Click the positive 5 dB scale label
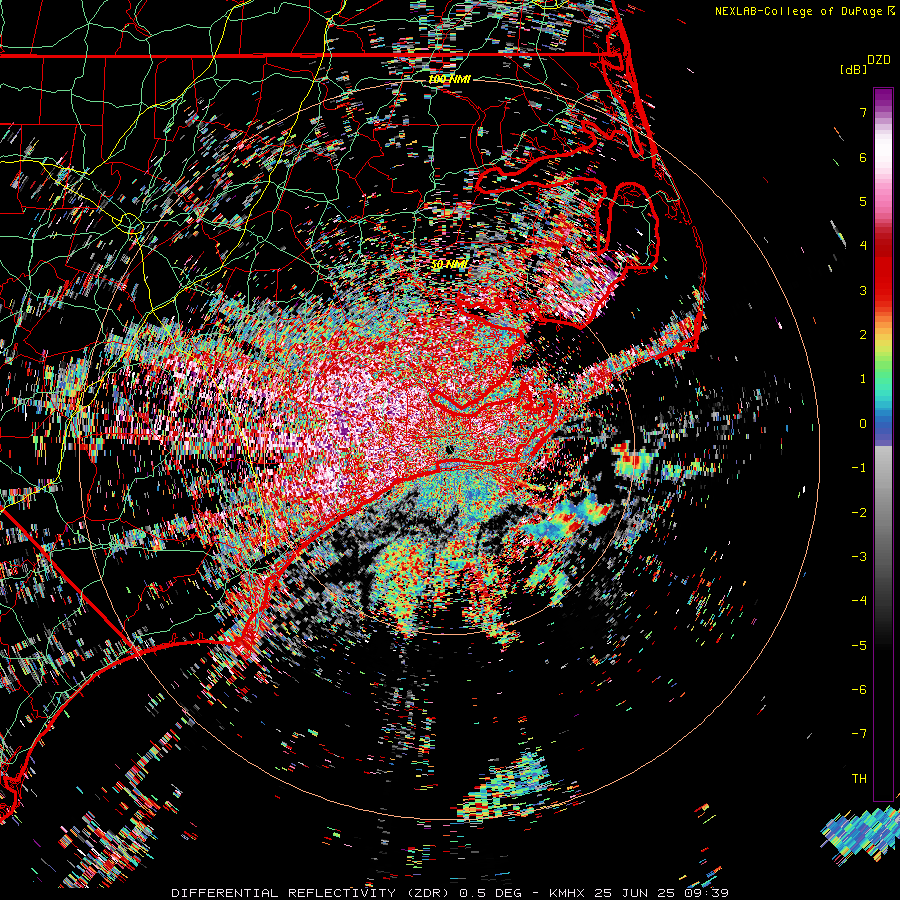 (x=863, y=201)
